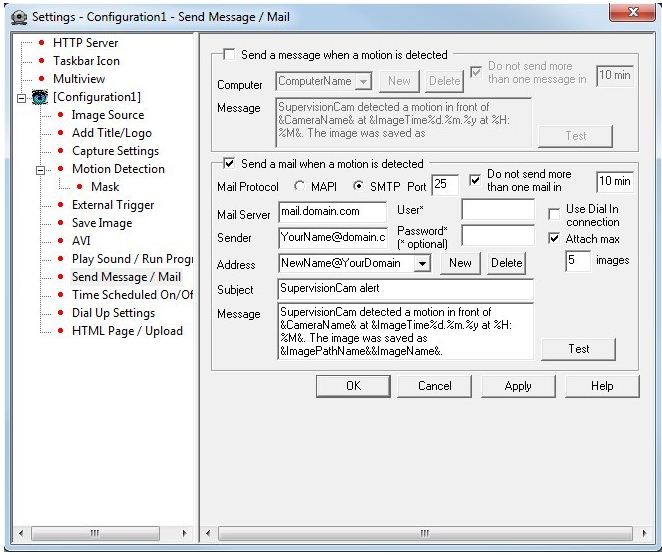662x555 pixels.
Task: Select the MAPI mail protocol
Action: (x=299, y=186)
